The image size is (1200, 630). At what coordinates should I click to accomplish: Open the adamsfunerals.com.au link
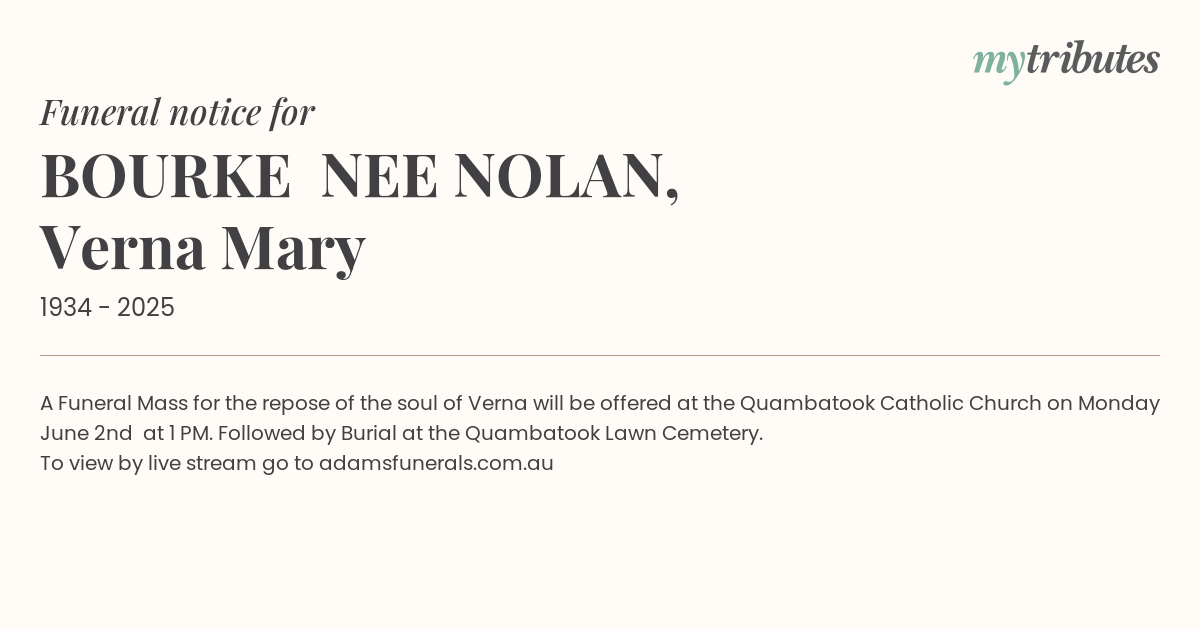[436, 463]
